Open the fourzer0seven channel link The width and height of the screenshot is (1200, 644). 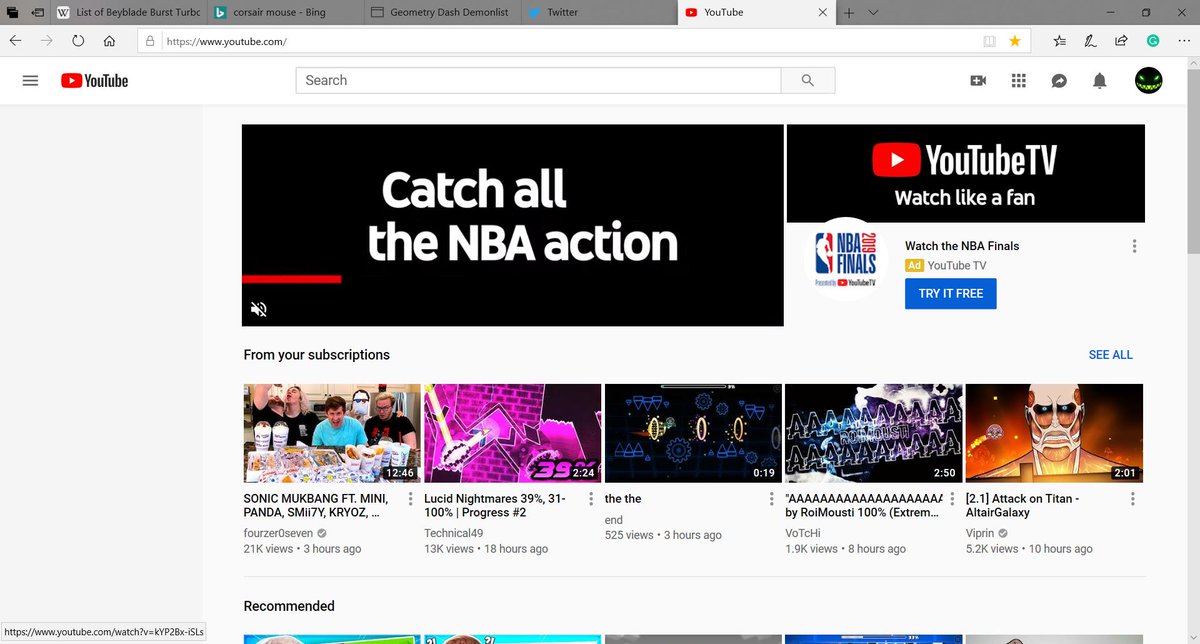click(279, 534)
